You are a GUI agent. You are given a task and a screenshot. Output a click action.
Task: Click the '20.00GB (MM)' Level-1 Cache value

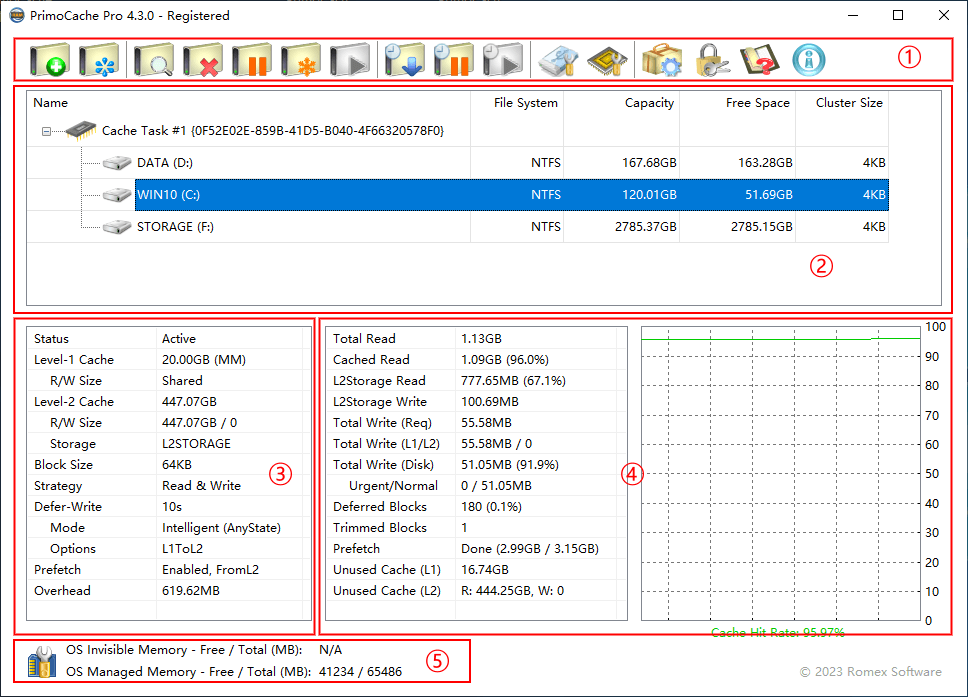pos(204,359)
